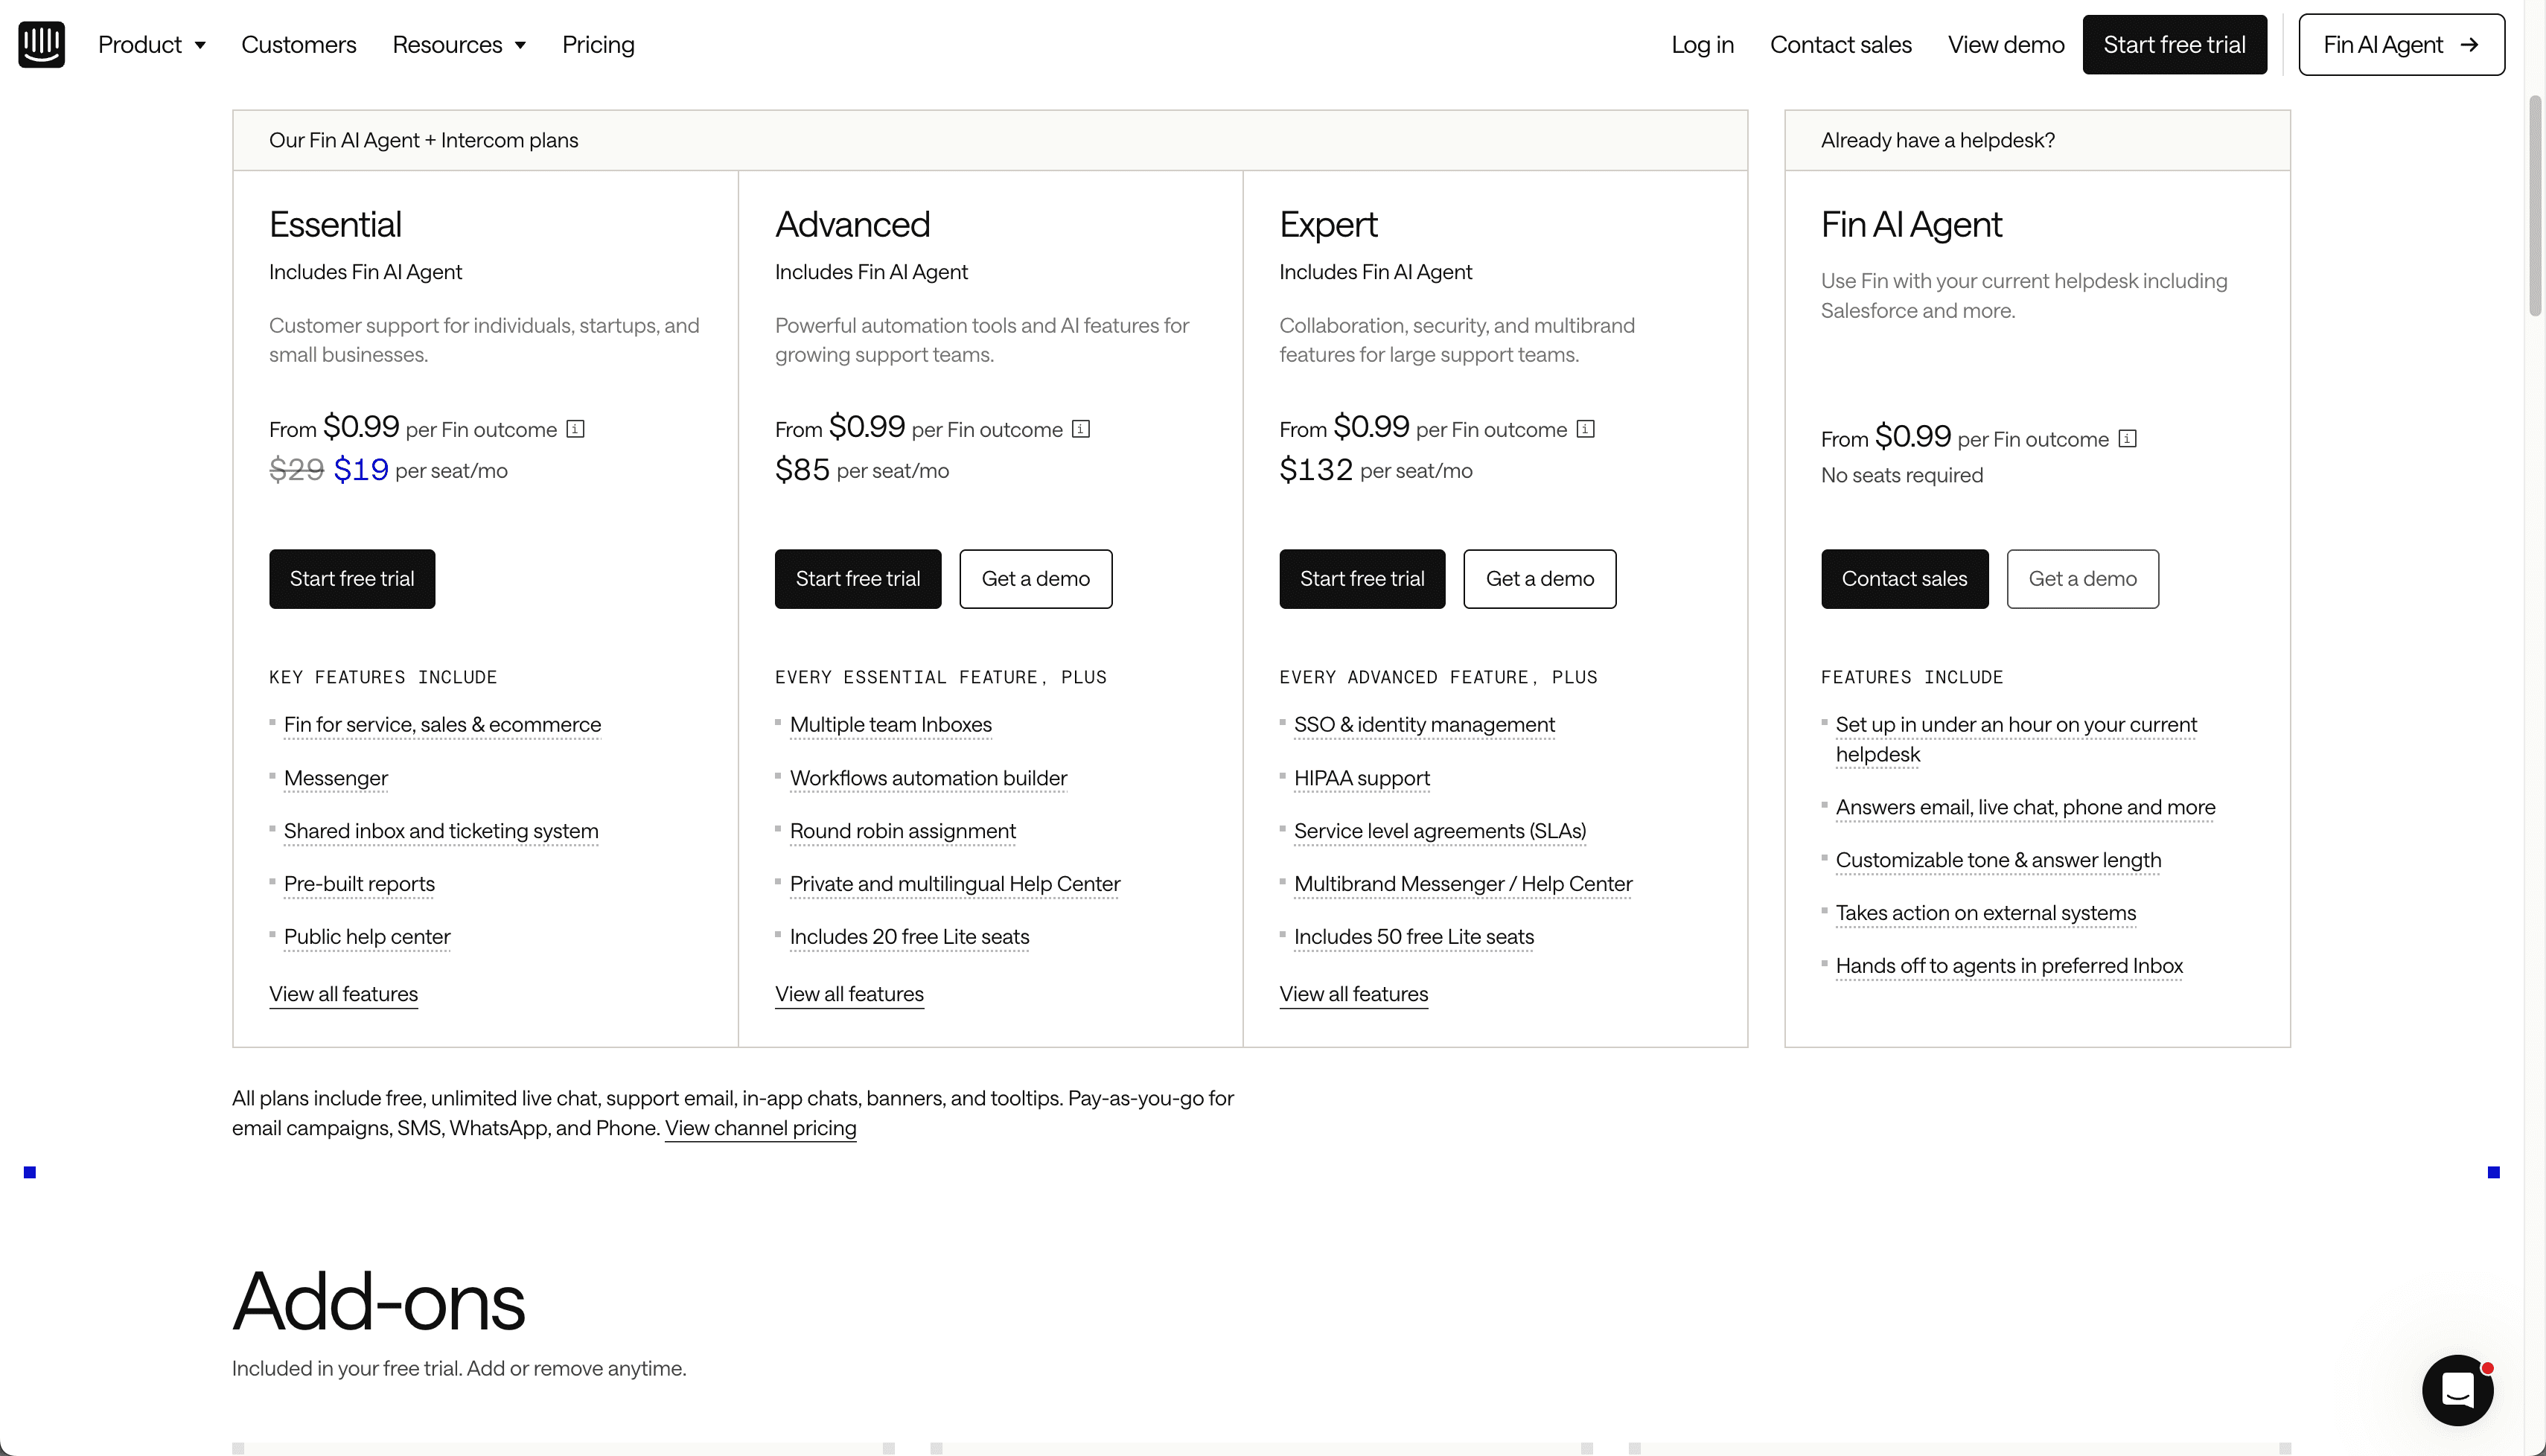Start free trial for Advanced plan

coord(858,579)
